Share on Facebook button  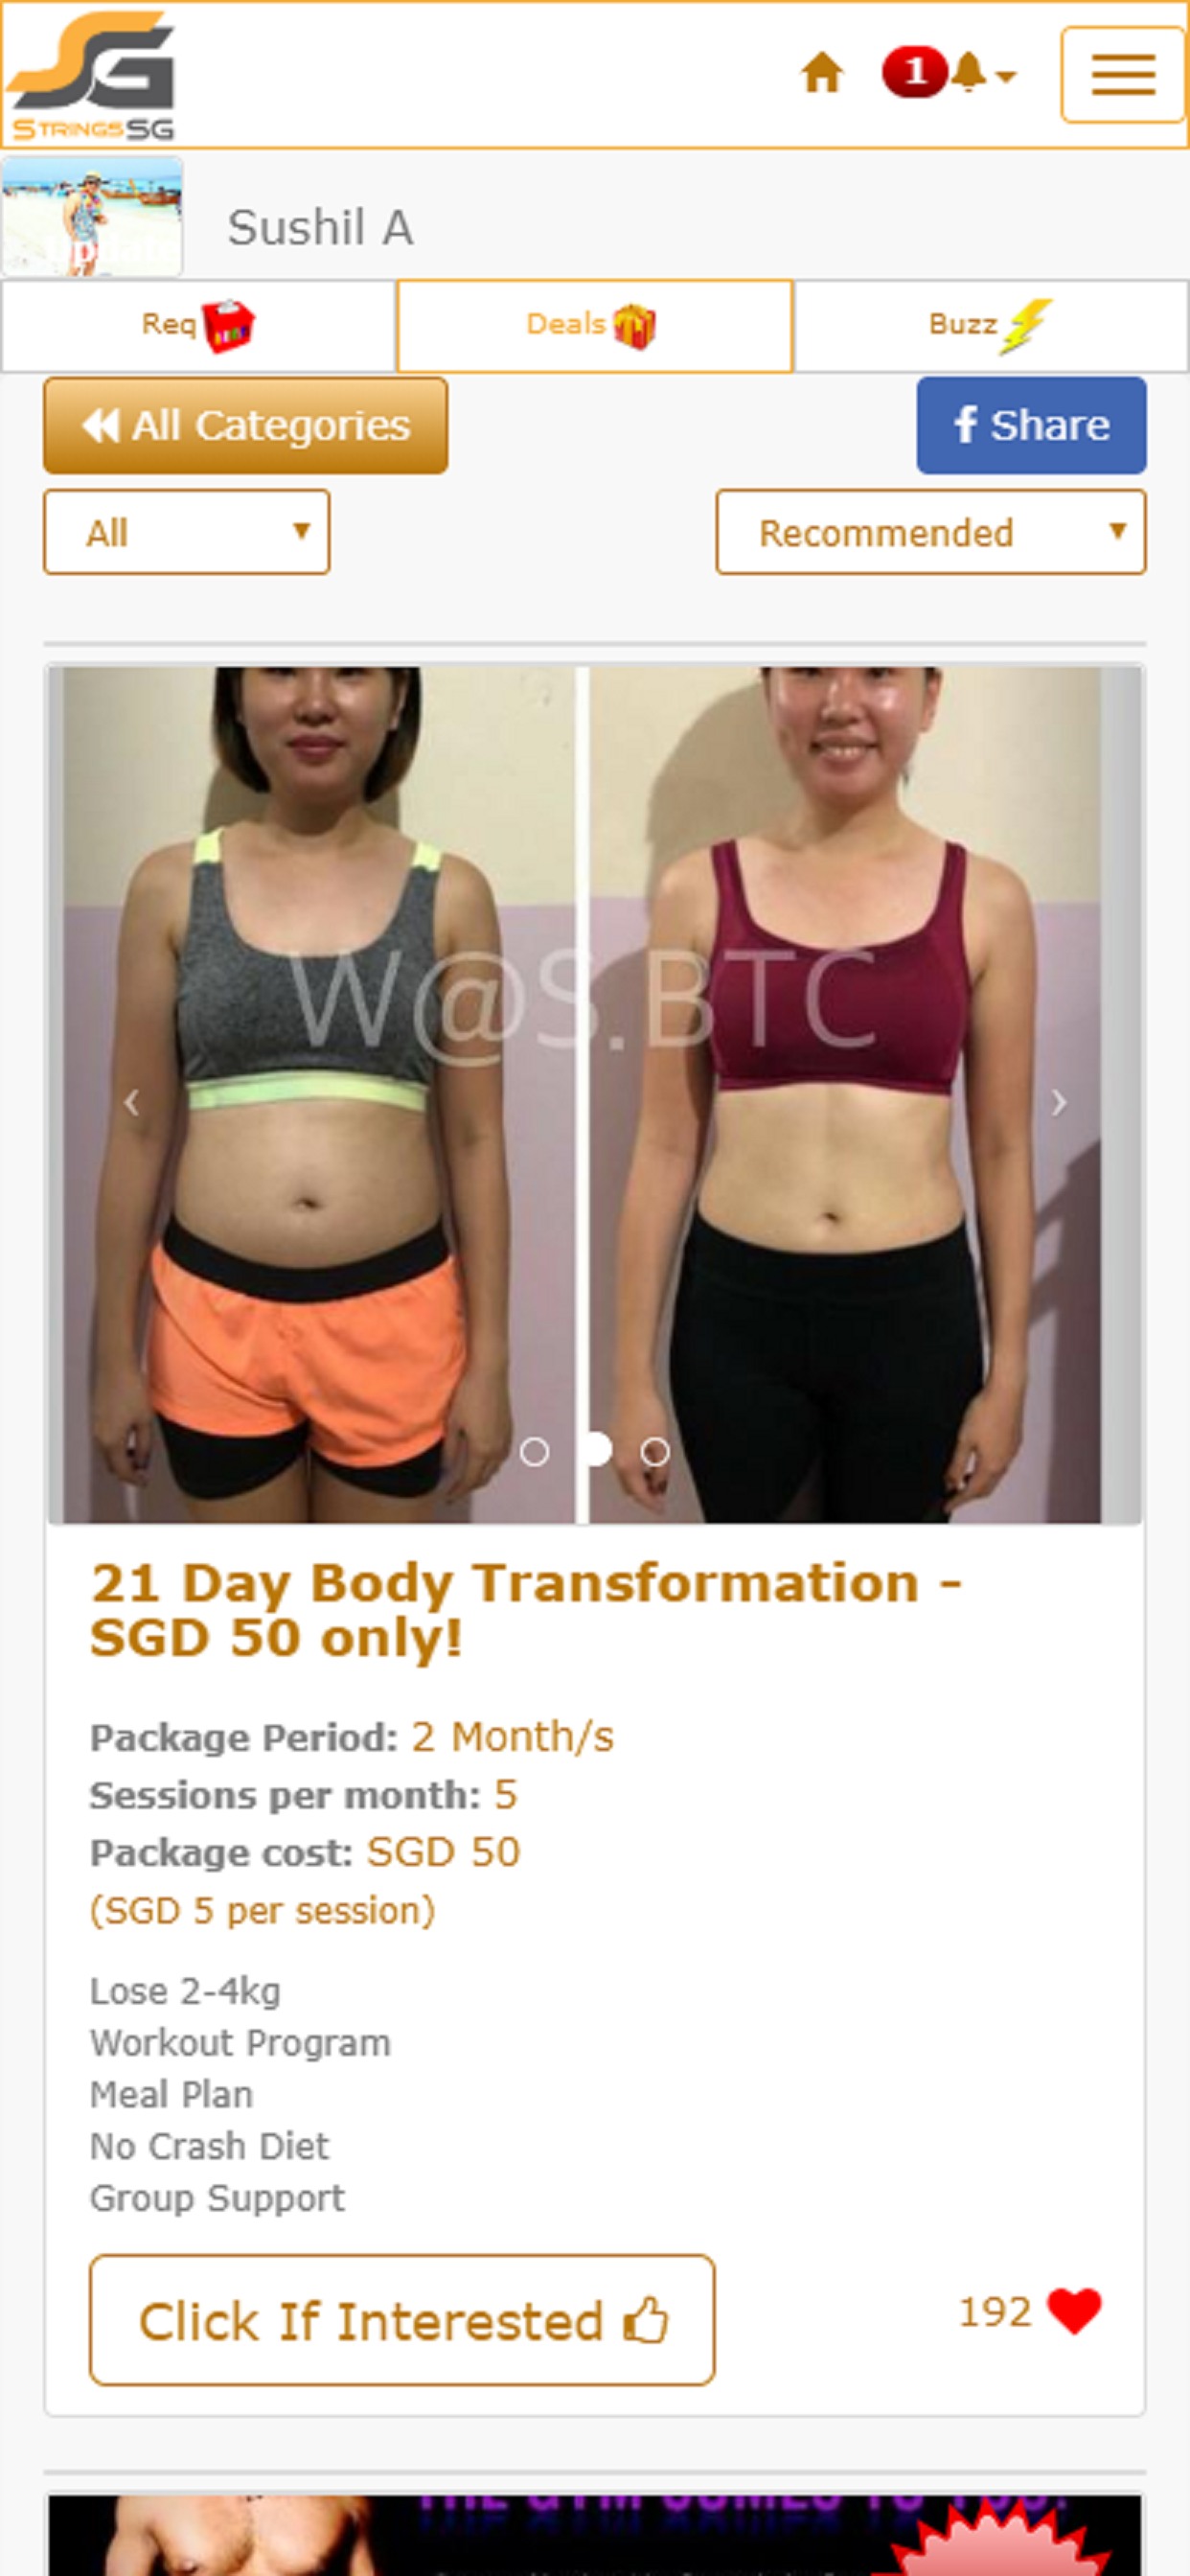pos(1031,425)
